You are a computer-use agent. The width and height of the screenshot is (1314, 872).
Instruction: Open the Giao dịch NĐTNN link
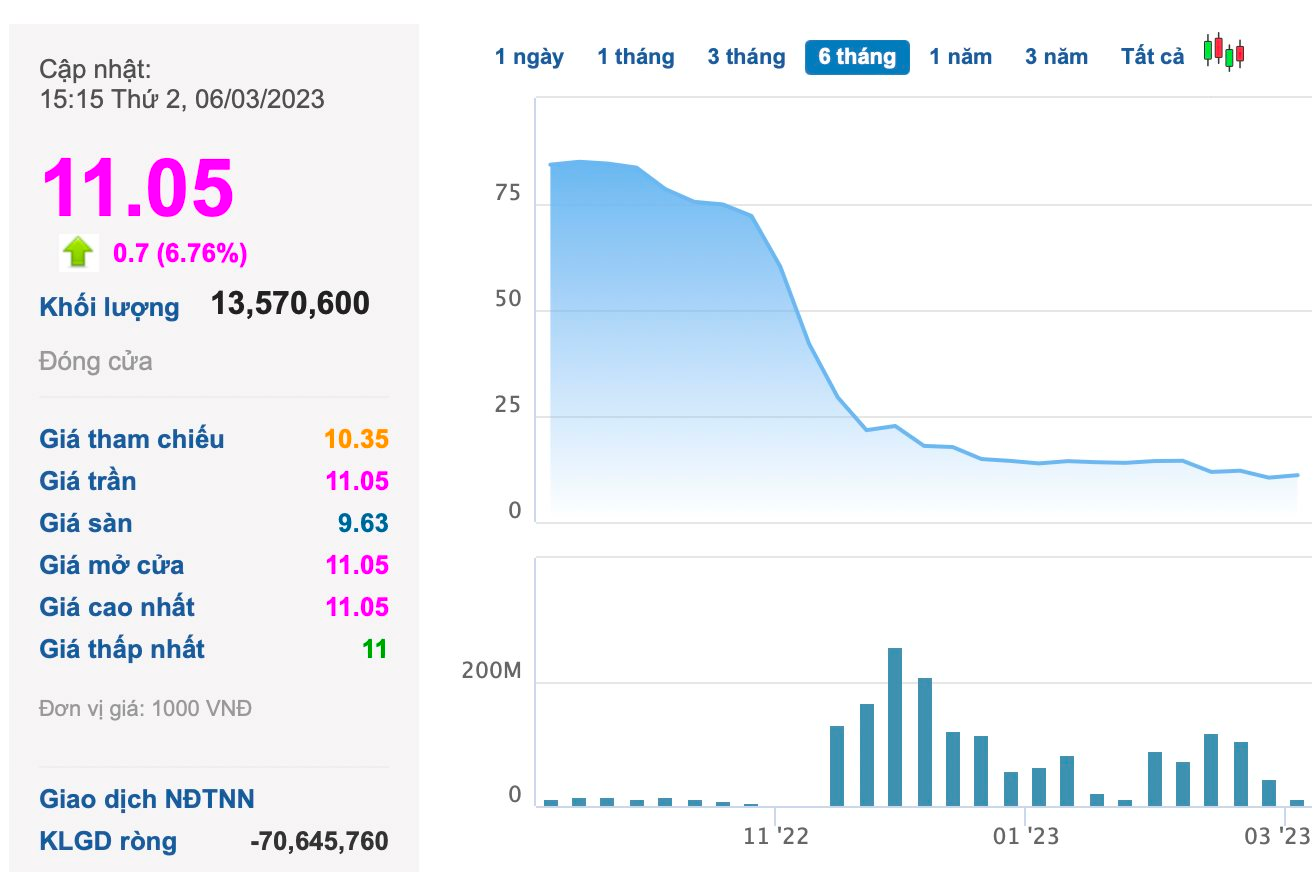click(147, 799)
